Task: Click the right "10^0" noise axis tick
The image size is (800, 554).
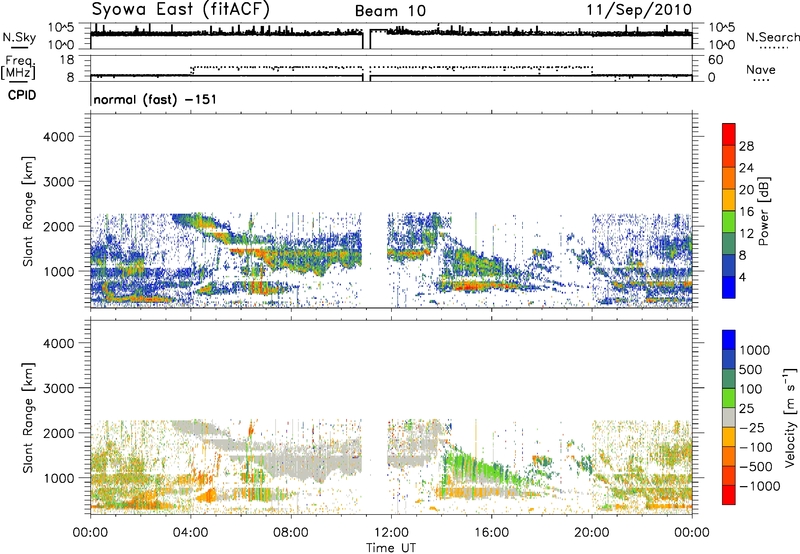Action: point(722,45)
